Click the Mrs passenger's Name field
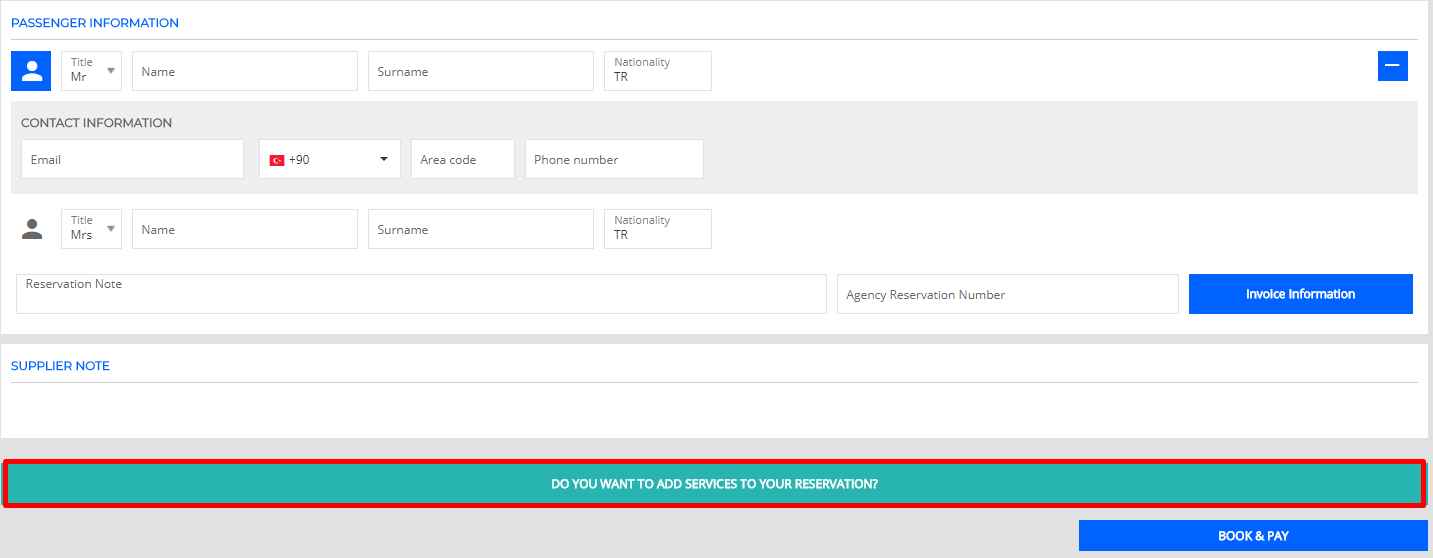The width and height of the screenshot is (1433, 558). [x=244, y=229]
